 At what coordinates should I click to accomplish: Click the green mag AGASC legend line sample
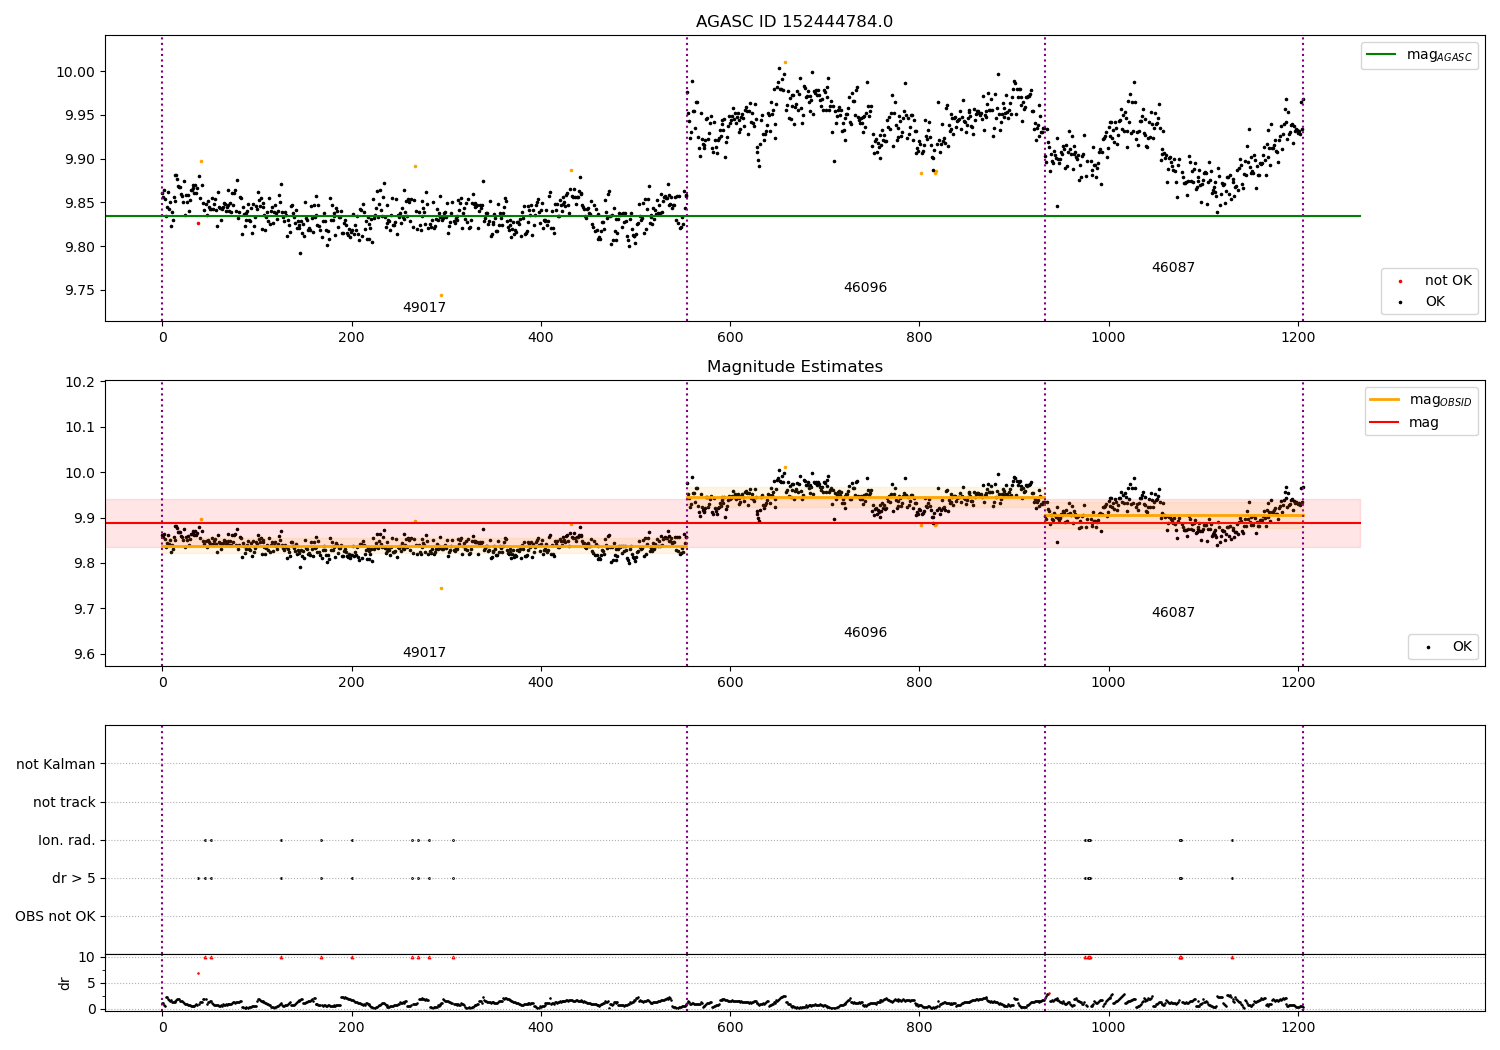tap(1383, 55)
